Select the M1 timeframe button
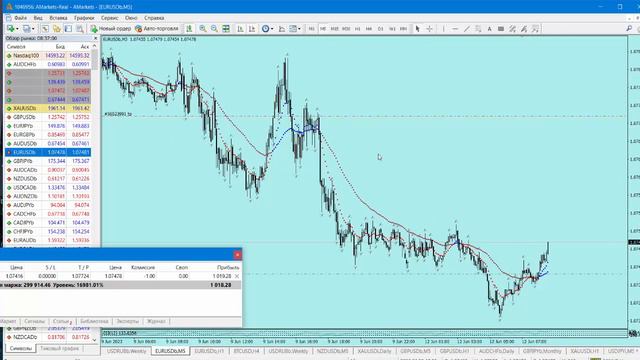The width and height of the screenshot is (640, 360). click(311, 29)
